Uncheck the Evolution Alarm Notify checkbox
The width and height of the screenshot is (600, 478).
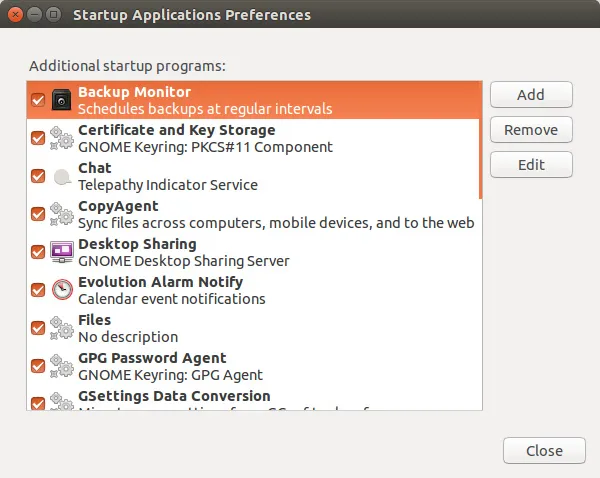point(38,290)
